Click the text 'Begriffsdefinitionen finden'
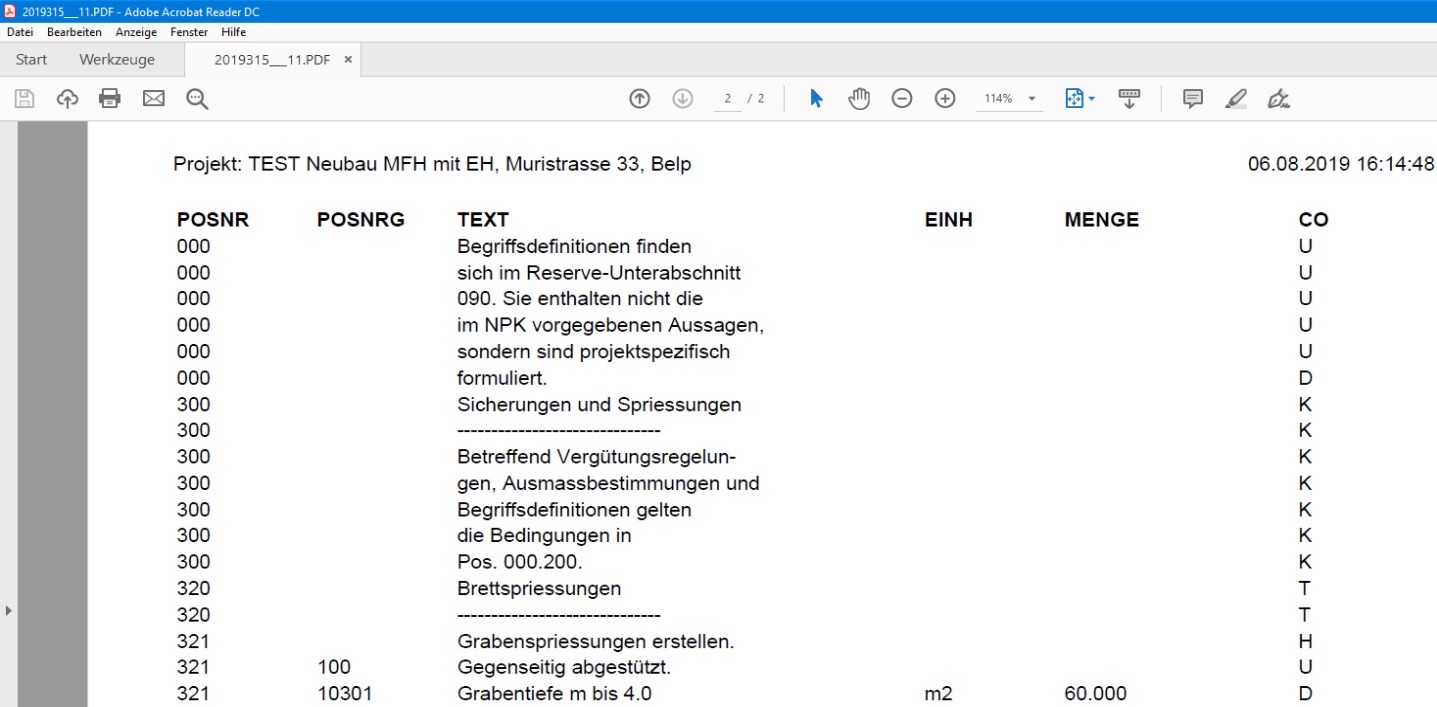The height and width of the screenshot is (707, 1437). (574, 246)
